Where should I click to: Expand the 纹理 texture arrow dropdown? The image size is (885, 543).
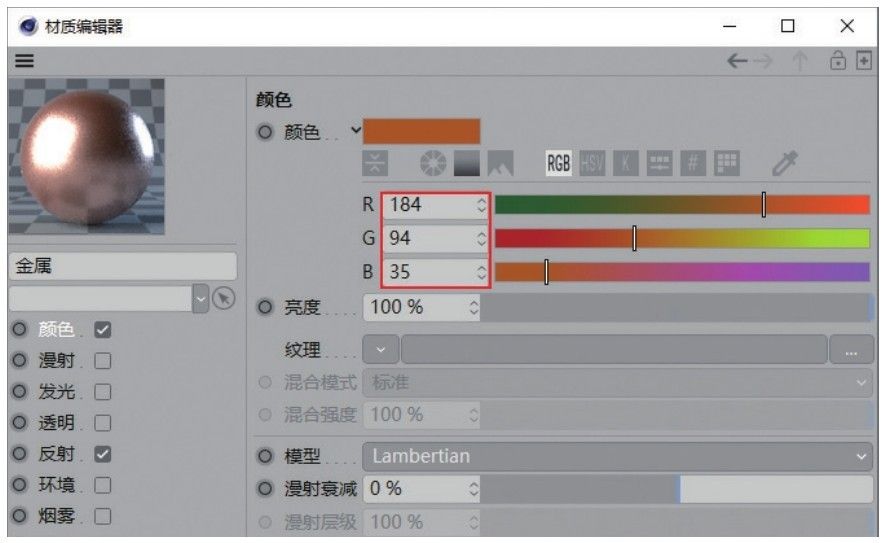tap(380, 350)
